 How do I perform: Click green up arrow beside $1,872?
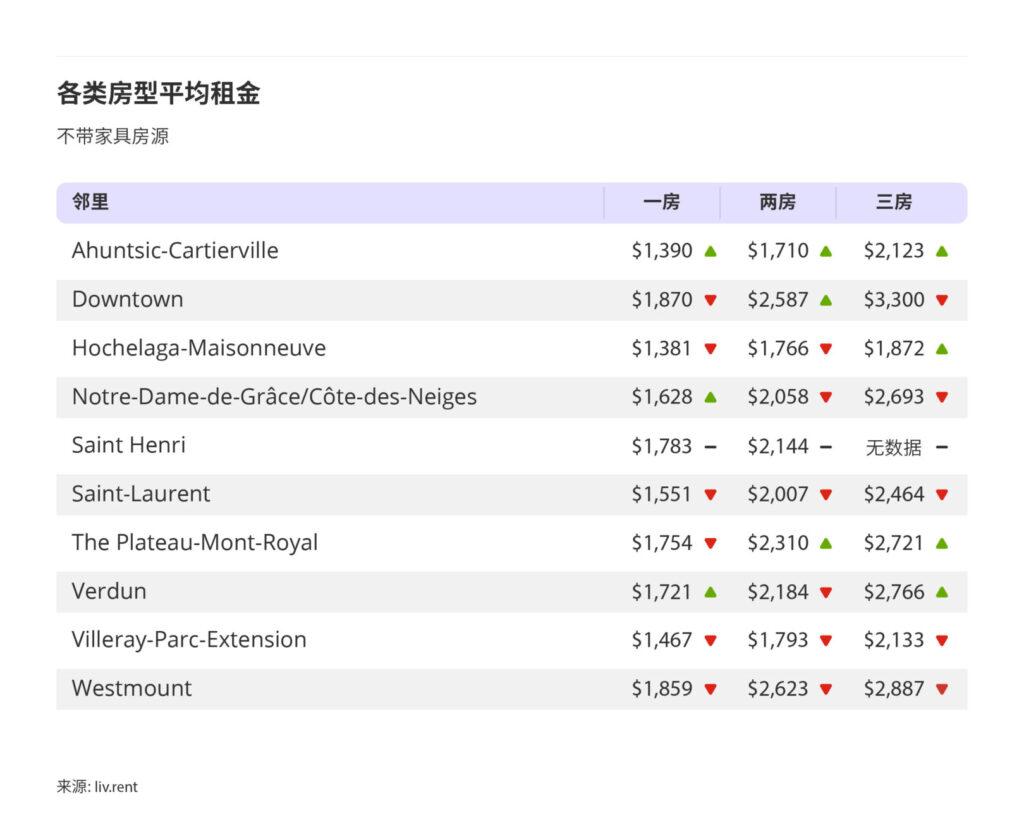coord(942,349)
